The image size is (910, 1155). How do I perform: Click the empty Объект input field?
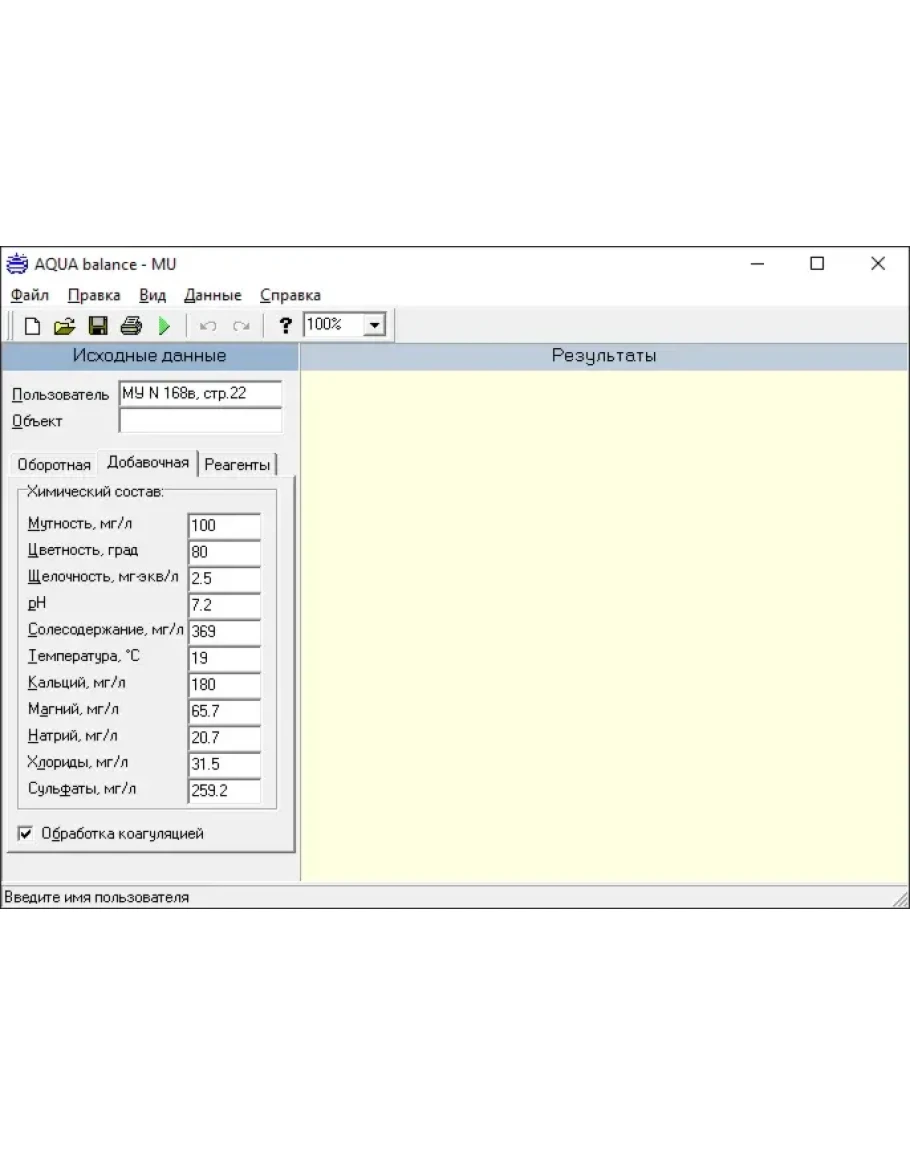click(200, 421)
